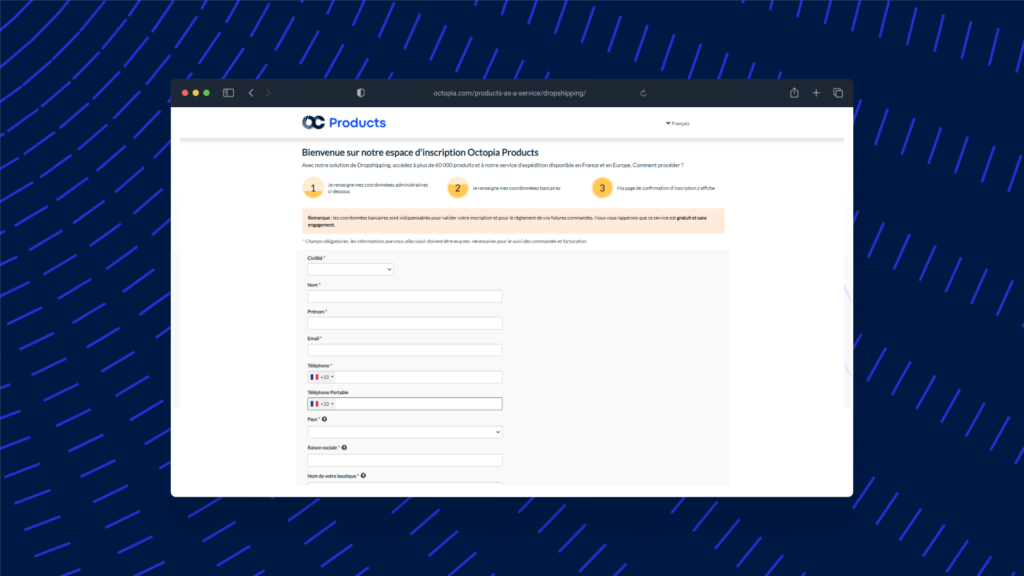This screenshot has height=576, width=1024.
Task: Open the Téléphone country code +33 selector
Action: pos(321,377)
